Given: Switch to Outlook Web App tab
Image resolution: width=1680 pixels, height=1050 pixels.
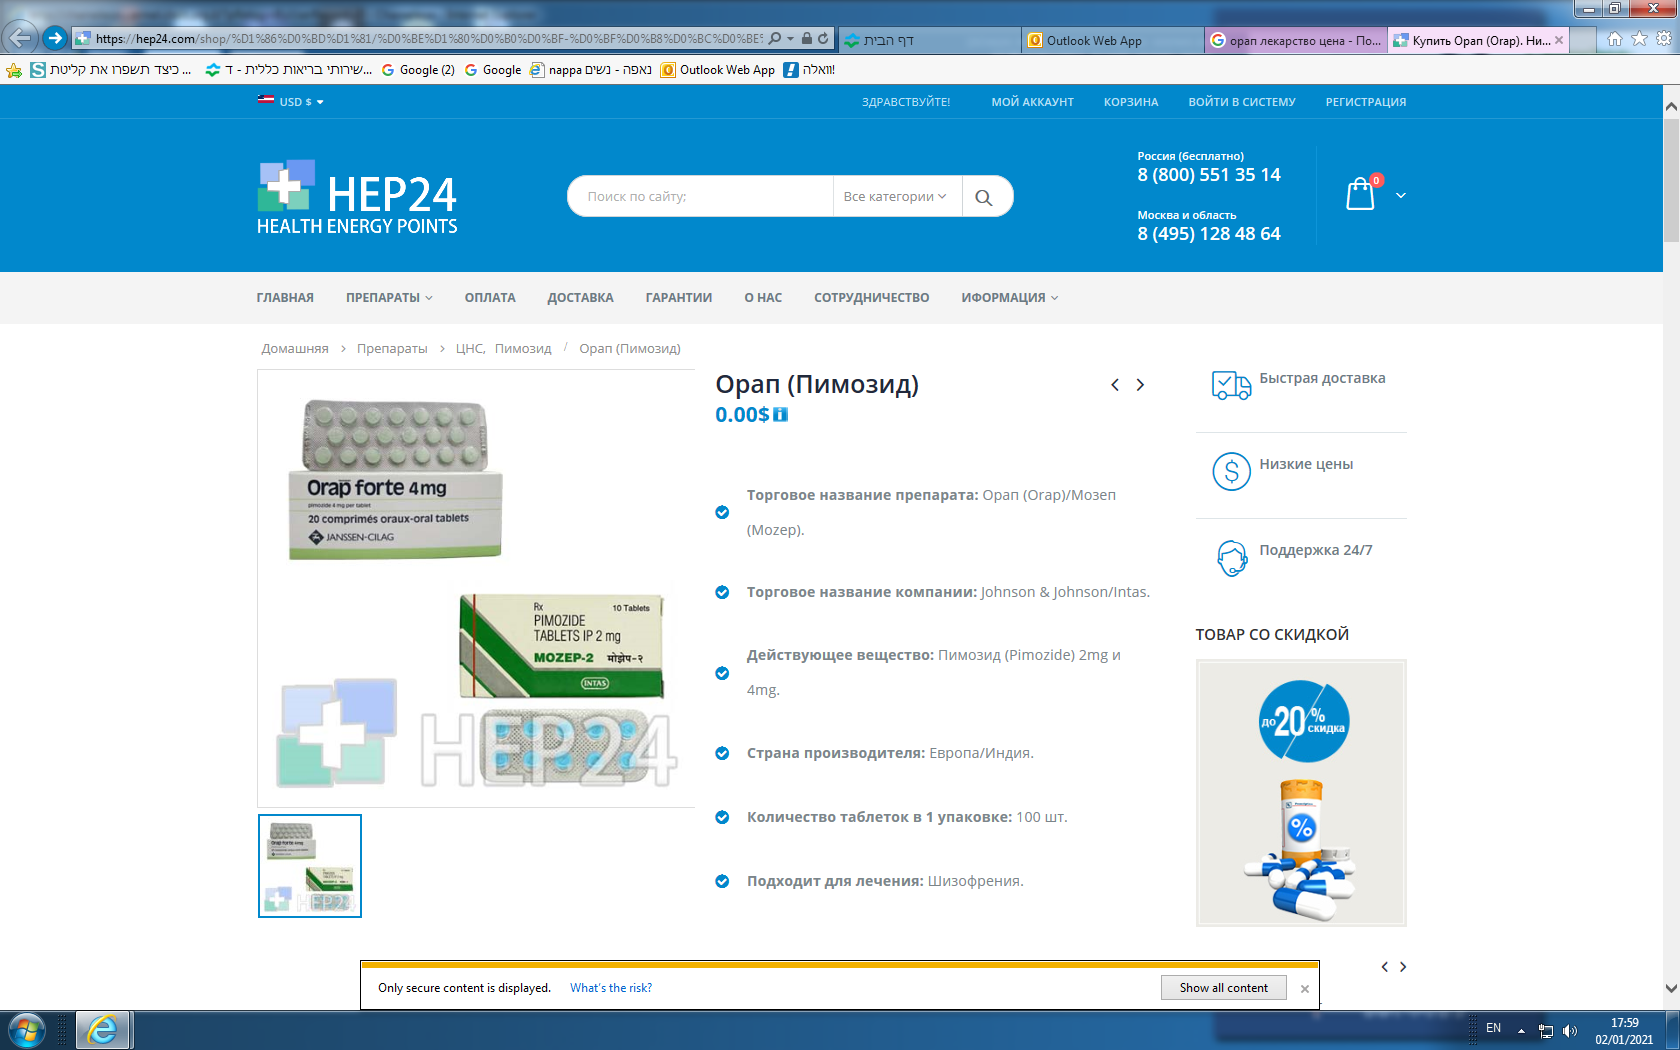Looking at the screenshot, I should (1113, 41).
